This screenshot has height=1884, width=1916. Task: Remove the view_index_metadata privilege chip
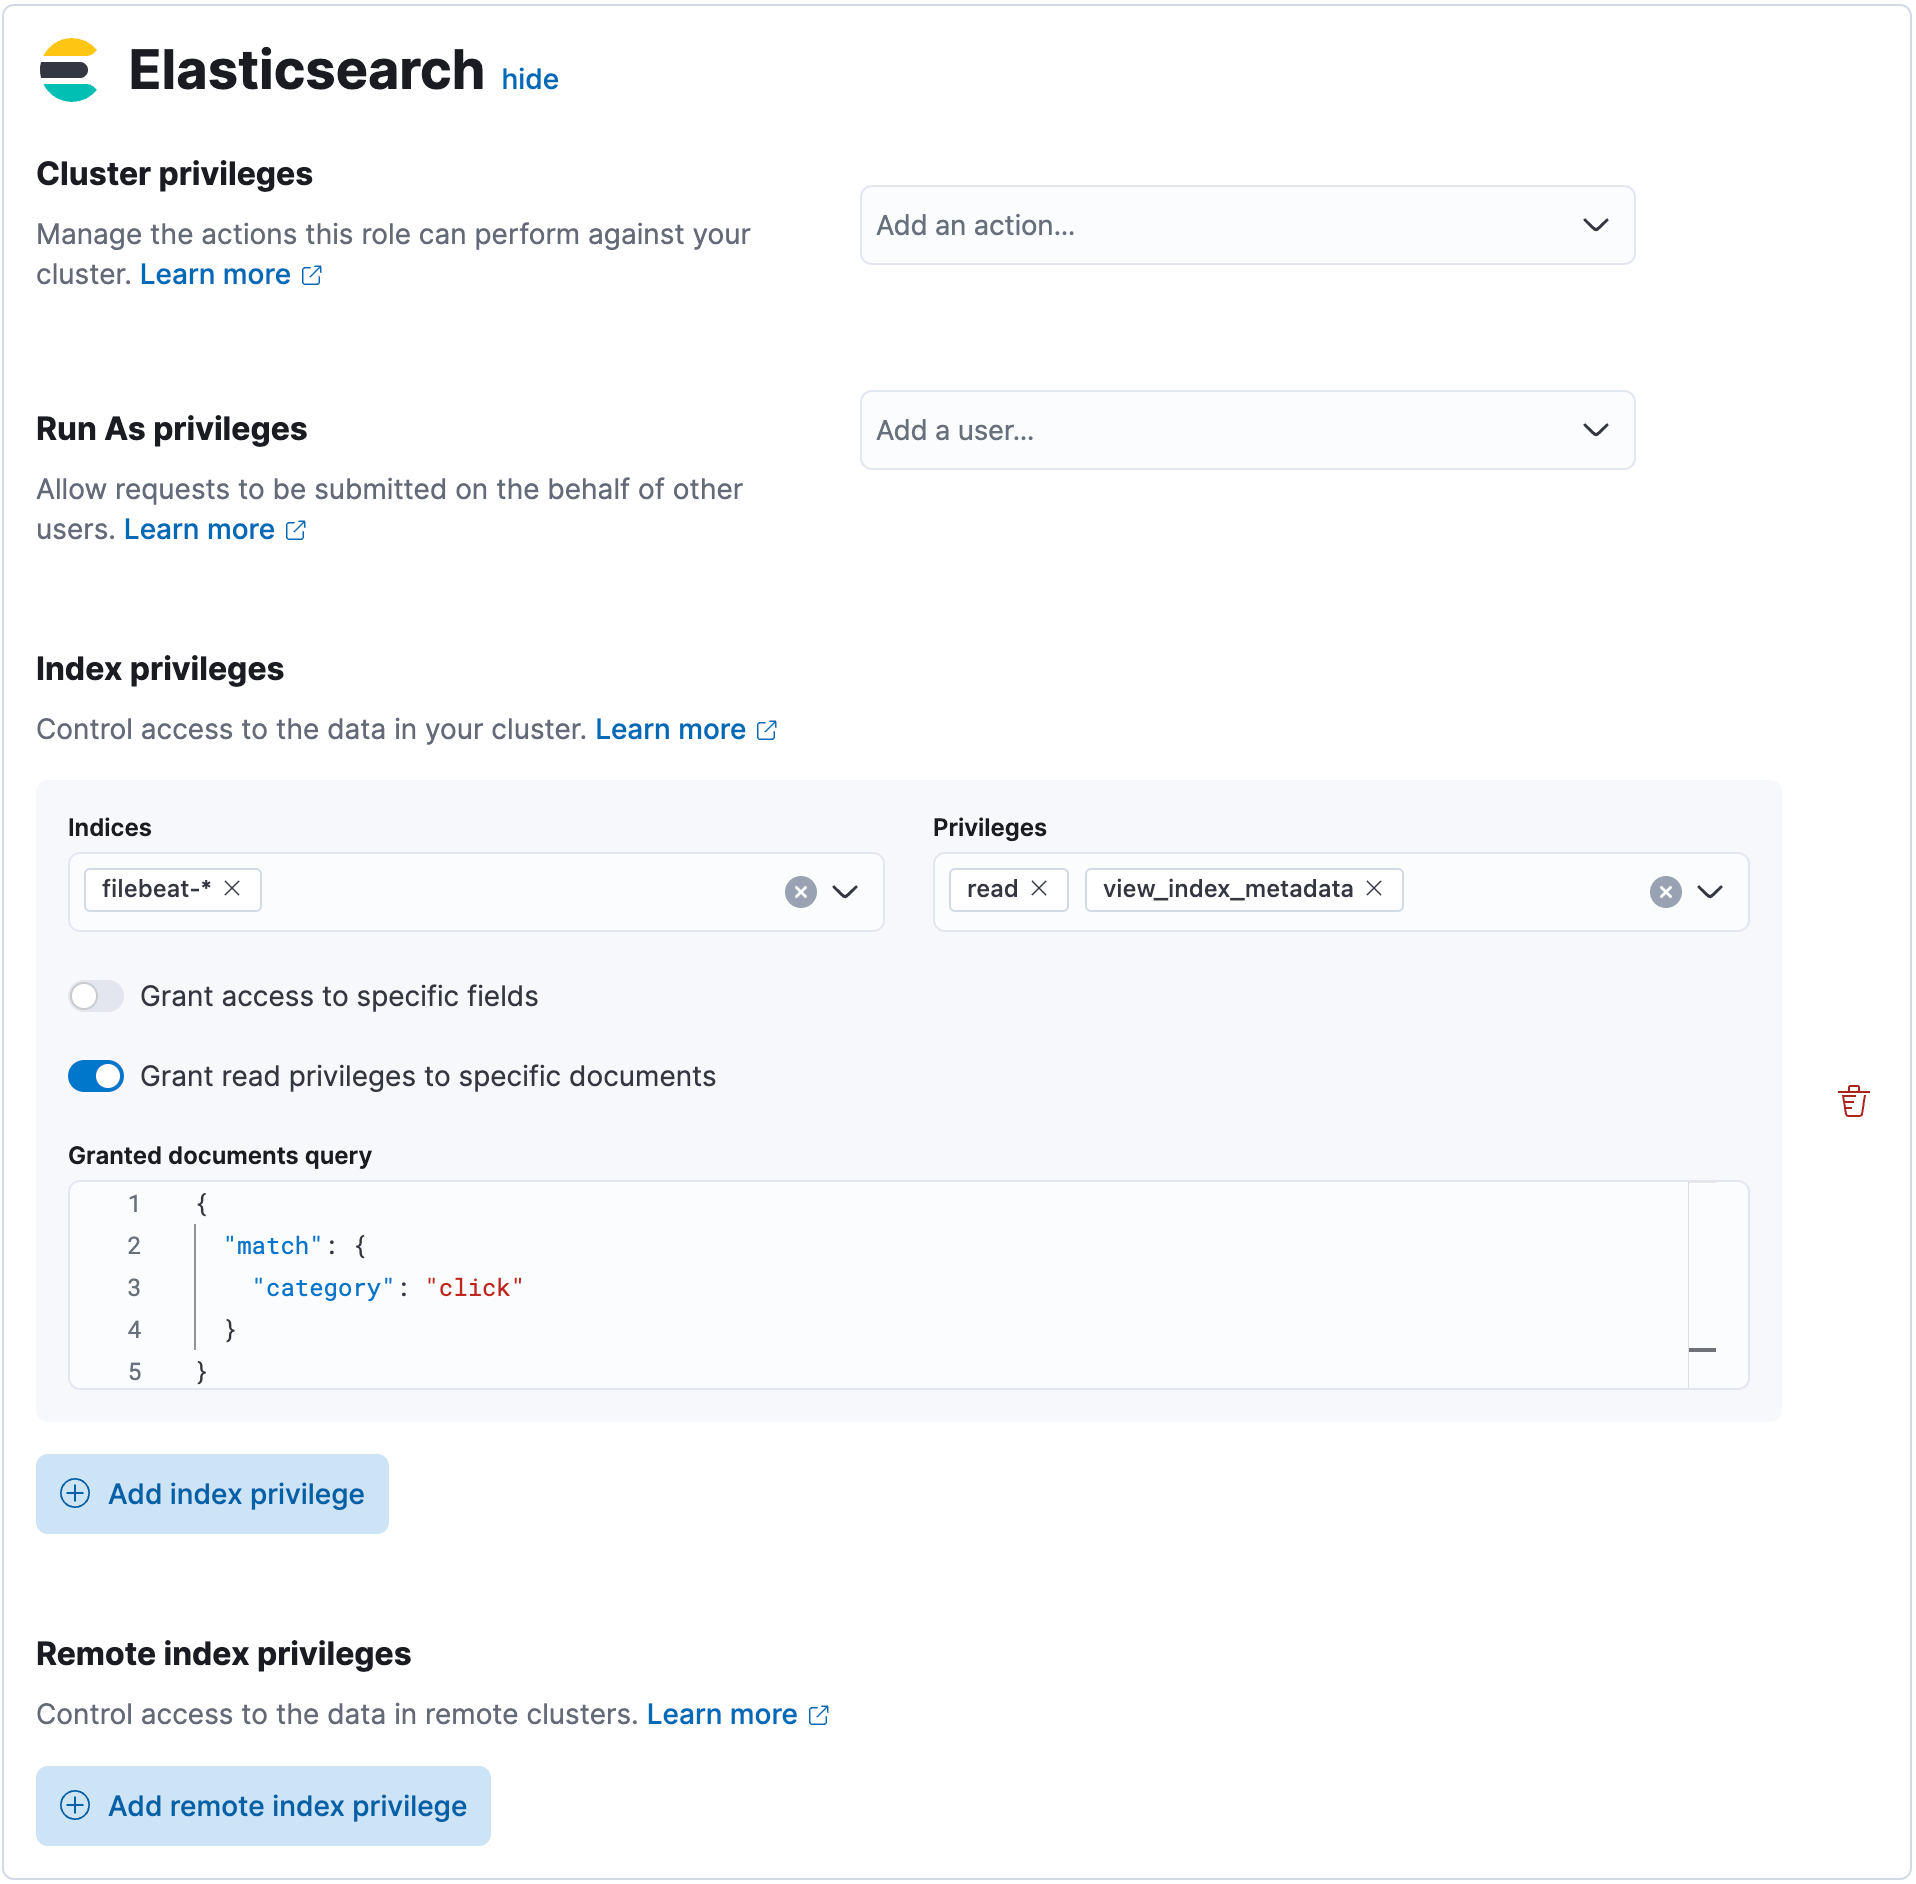pyautogui.click(x=1374, y=889)
